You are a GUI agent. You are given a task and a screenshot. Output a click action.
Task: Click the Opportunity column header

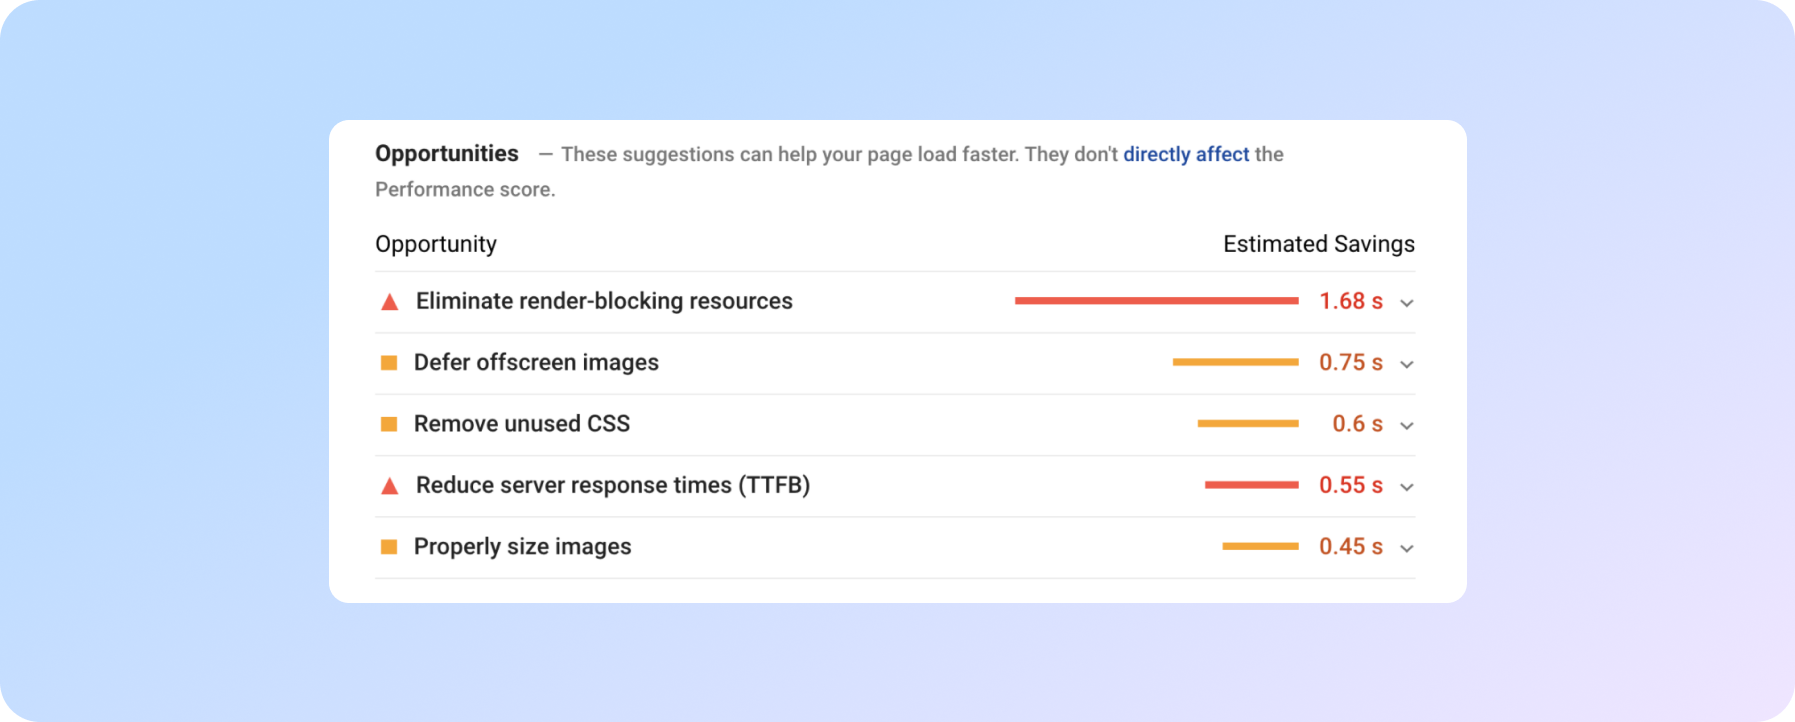[x=435, y=243]
